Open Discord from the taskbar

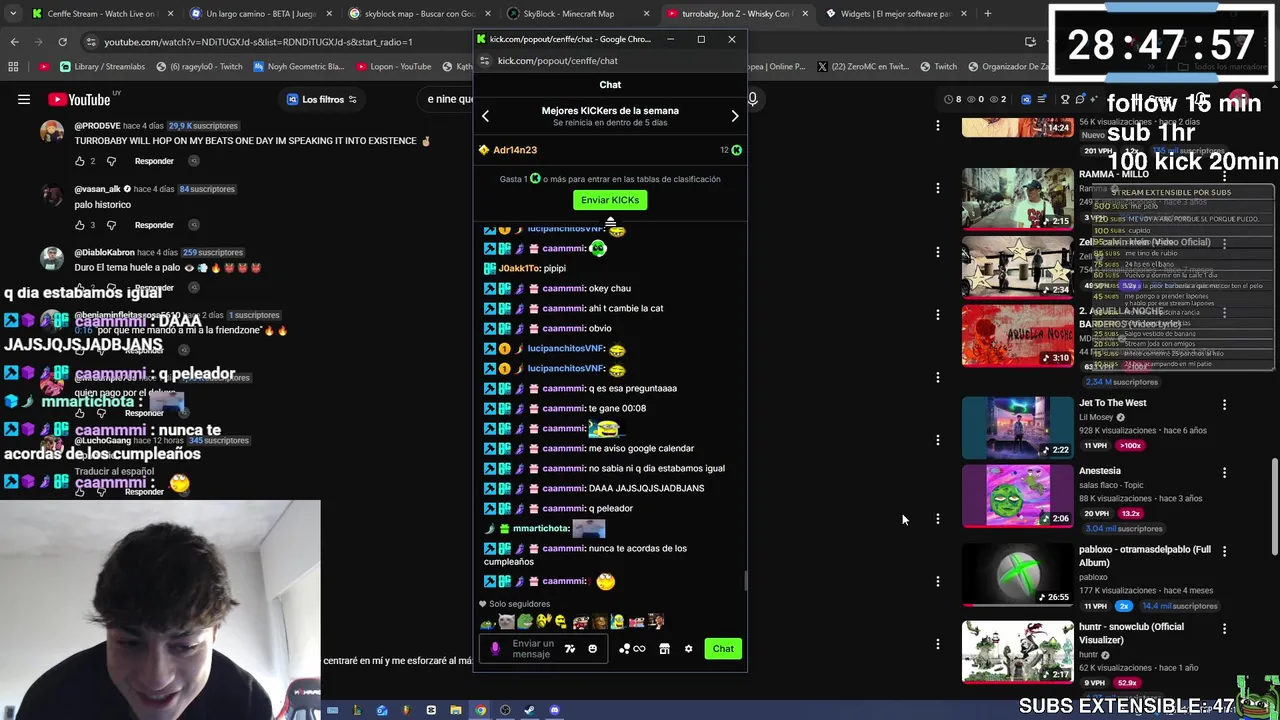[554, 710]
